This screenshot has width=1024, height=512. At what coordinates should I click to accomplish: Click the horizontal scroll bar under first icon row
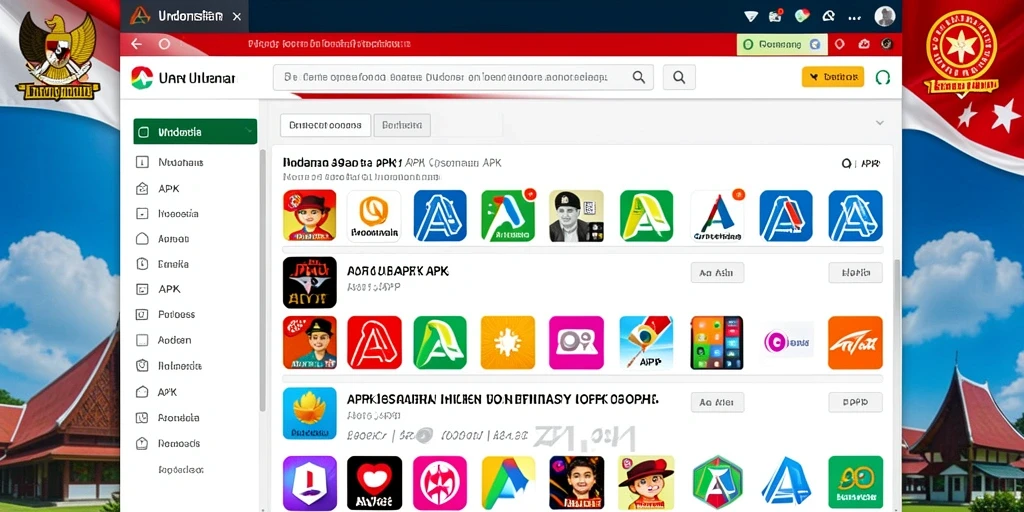[582, 249]
